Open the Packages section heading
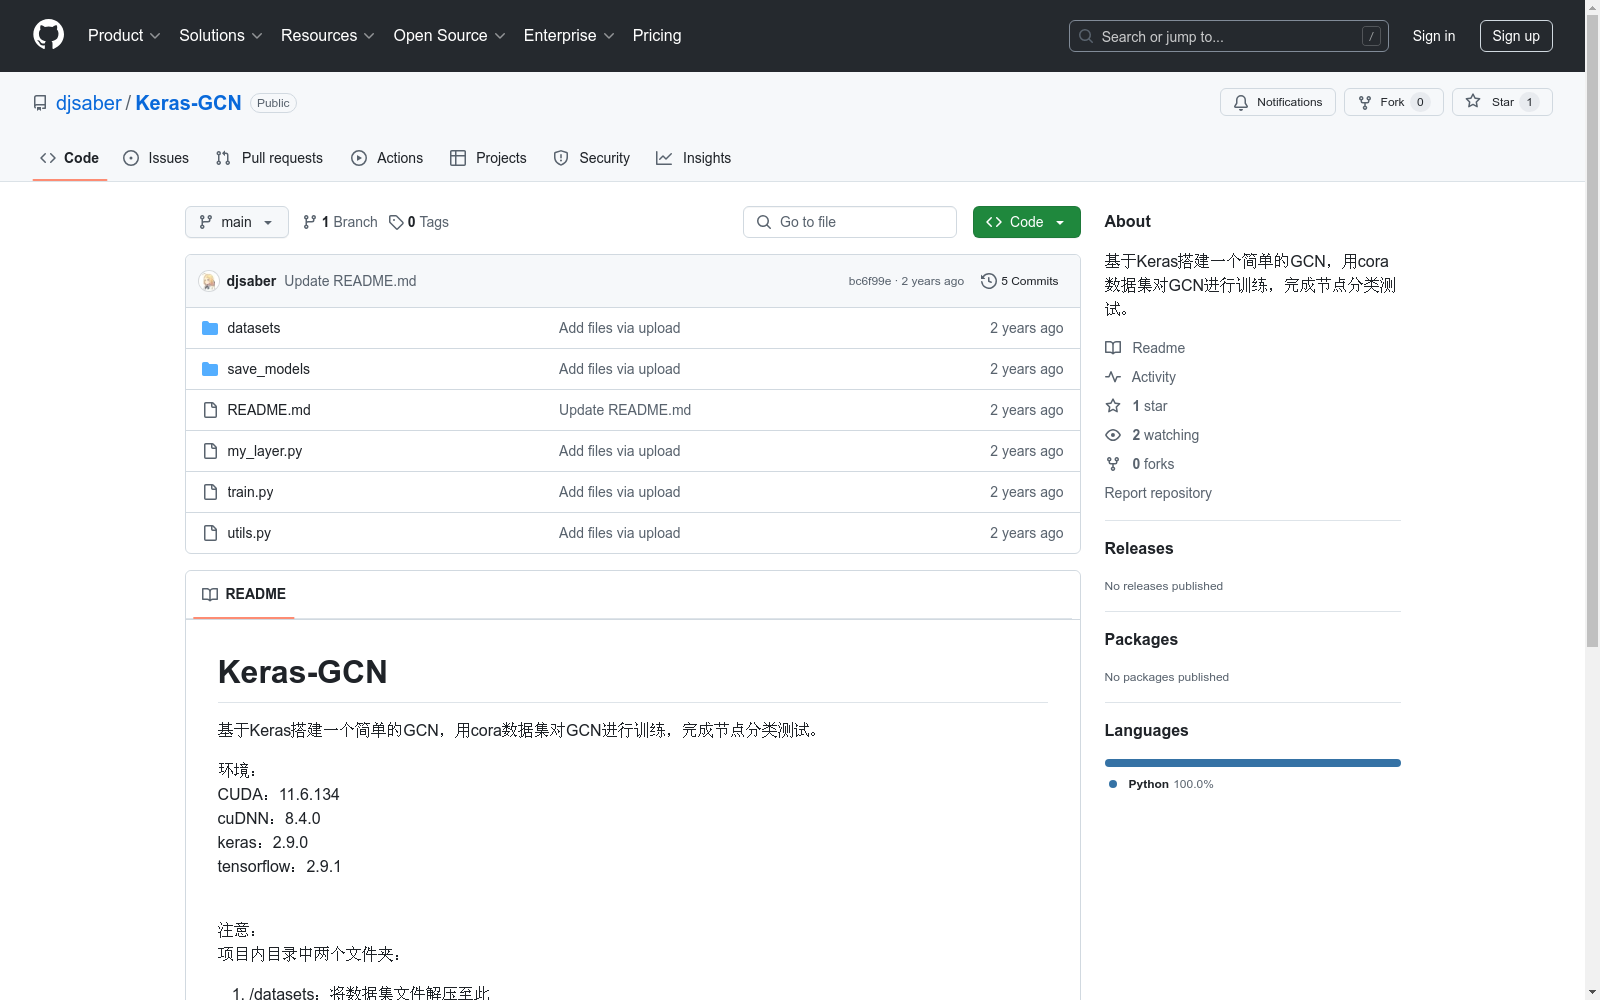This screenshot has height=1000, width=1600. click(1141, 639)
